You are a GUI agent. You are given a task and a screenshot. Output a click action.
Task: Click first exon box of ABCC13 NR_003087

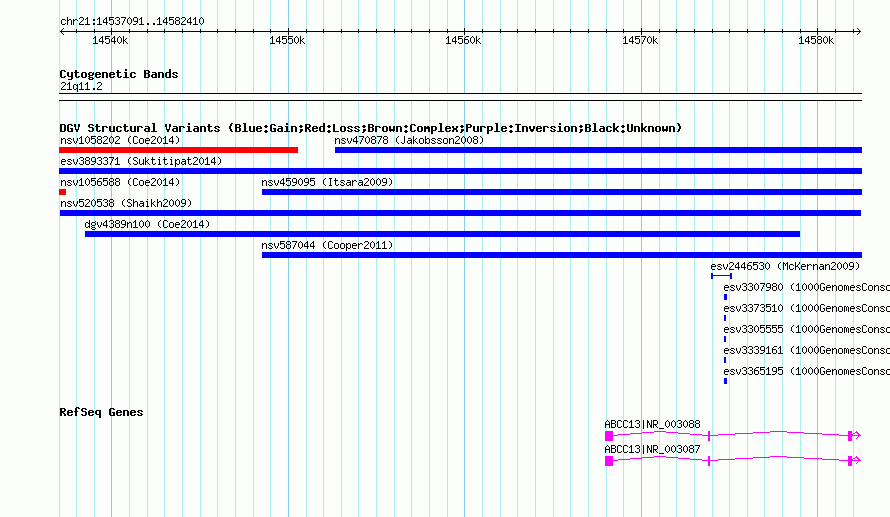tap(609, 461)
